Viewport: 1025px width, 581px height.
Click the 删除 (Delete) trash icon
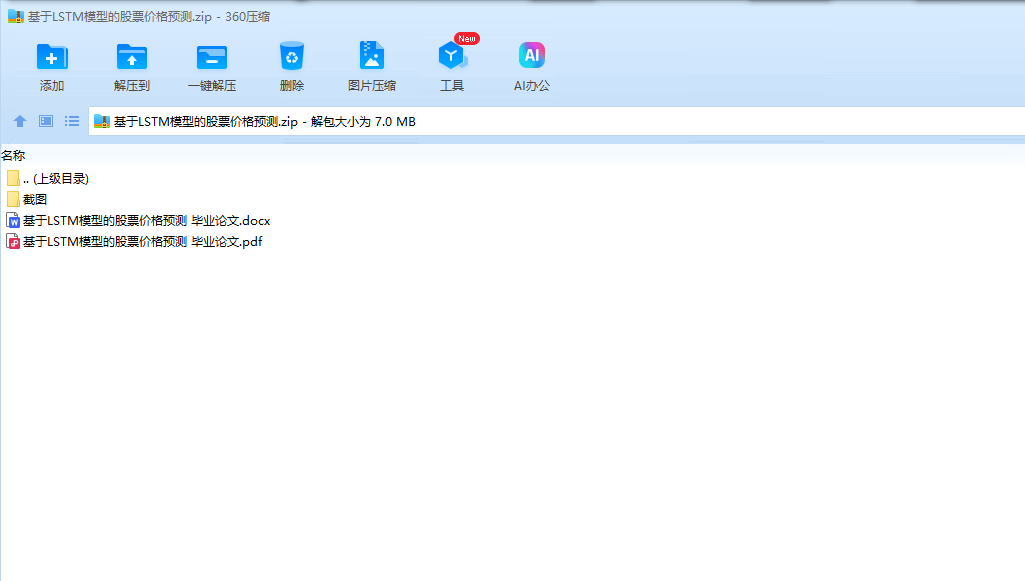click(x=292, y=56)
